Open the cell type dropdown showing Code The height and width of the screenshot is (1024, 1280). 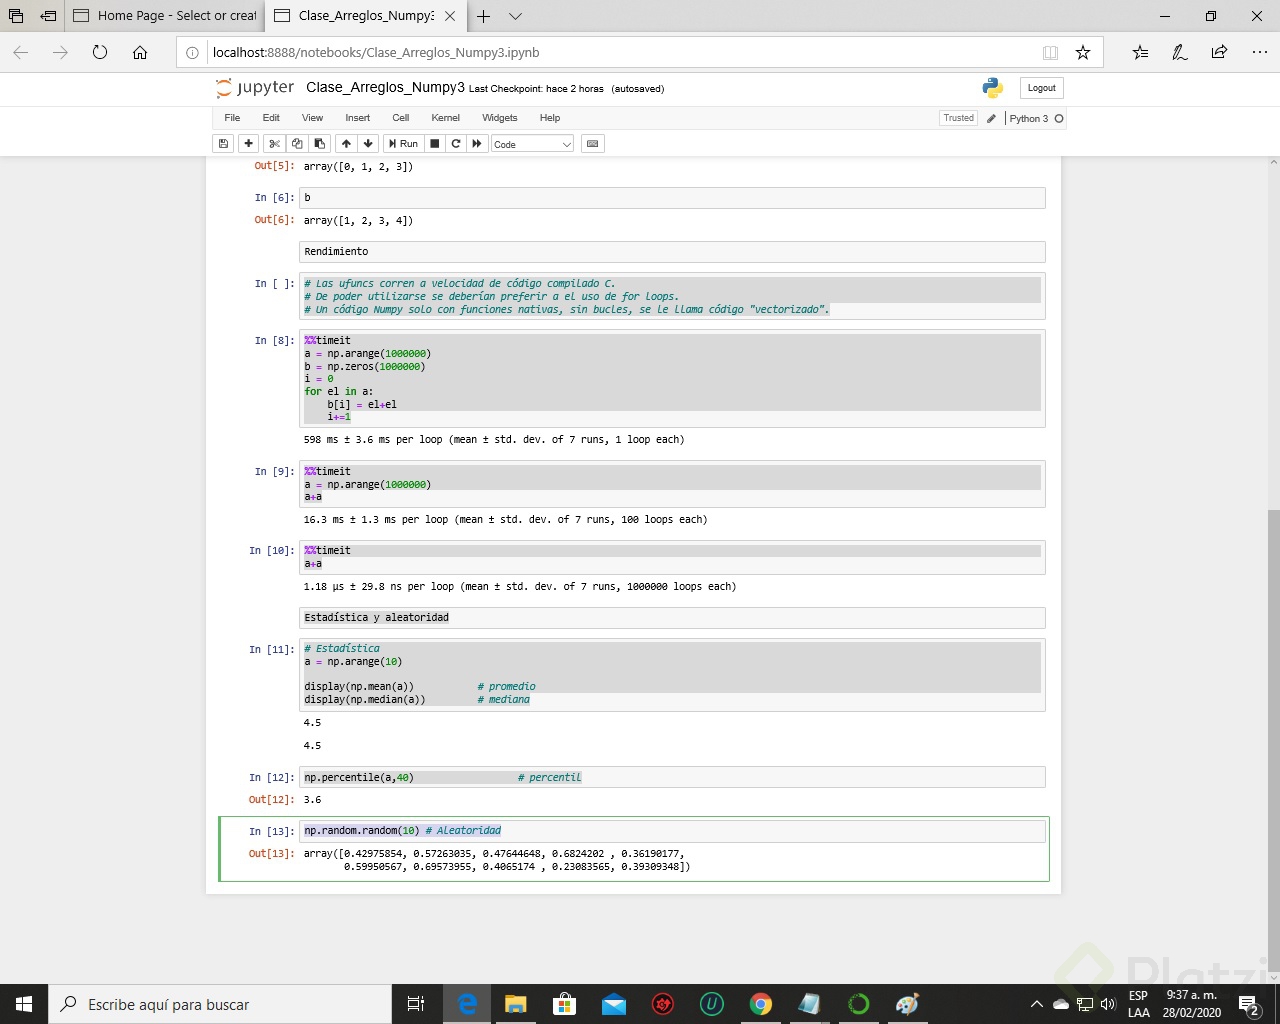[x=532, y=143]
